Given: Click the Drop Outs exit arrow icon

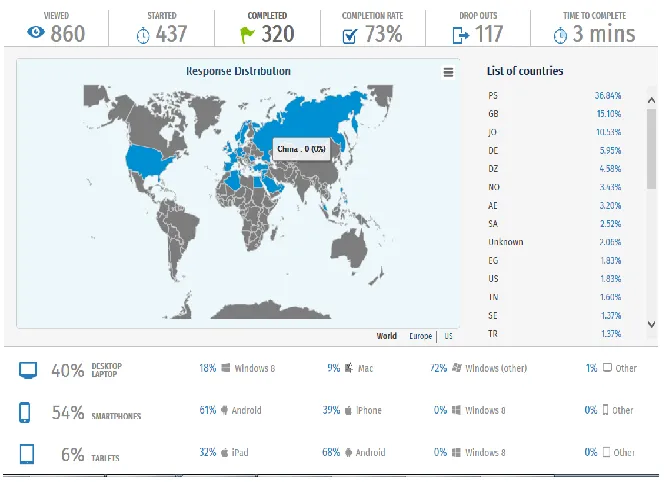Looking at the screenshot, I should 461,35.
